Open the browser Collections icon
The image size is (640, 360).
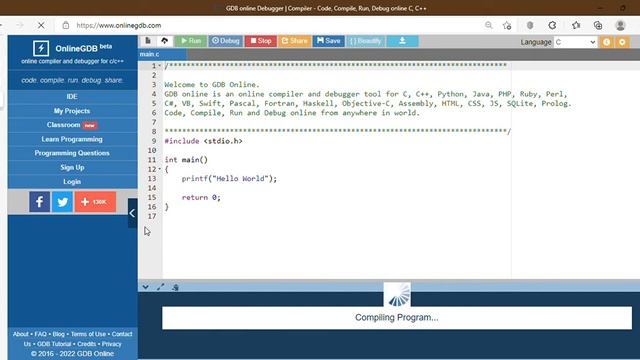pyautogui.click(x=598, y=25)
